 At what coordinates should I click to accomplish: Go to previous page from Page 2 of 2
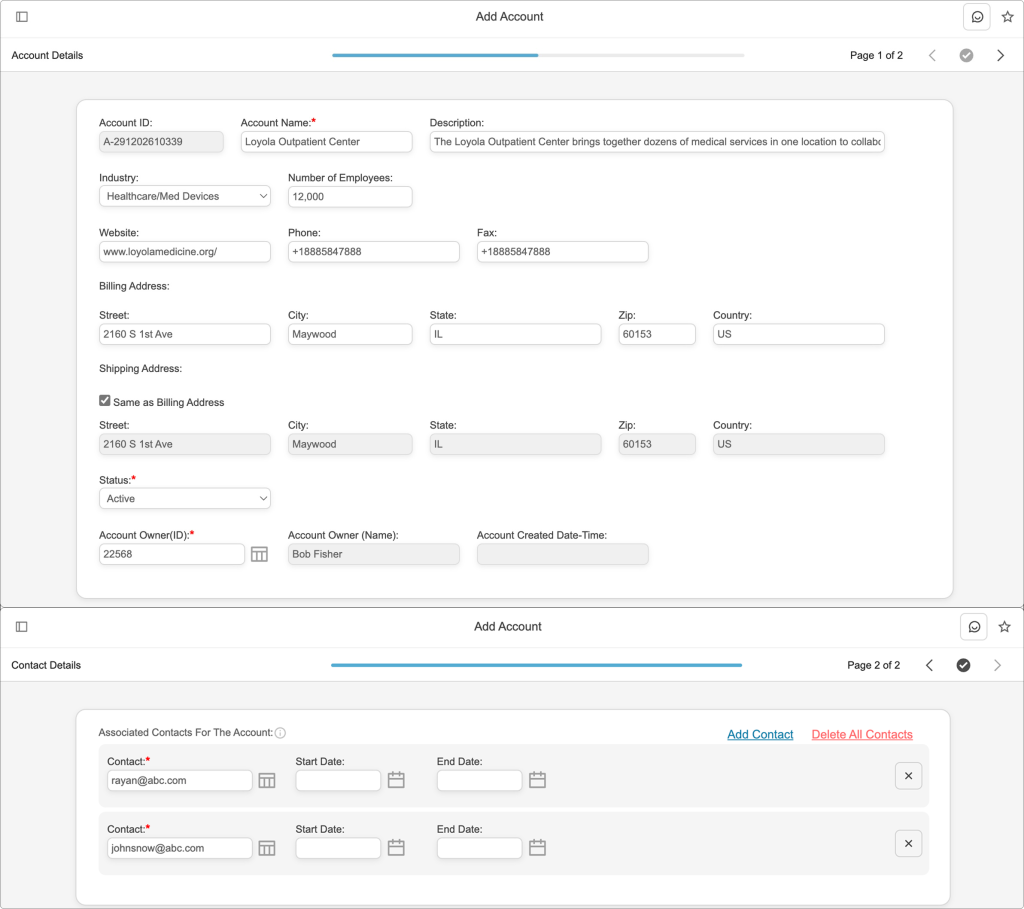929,666
